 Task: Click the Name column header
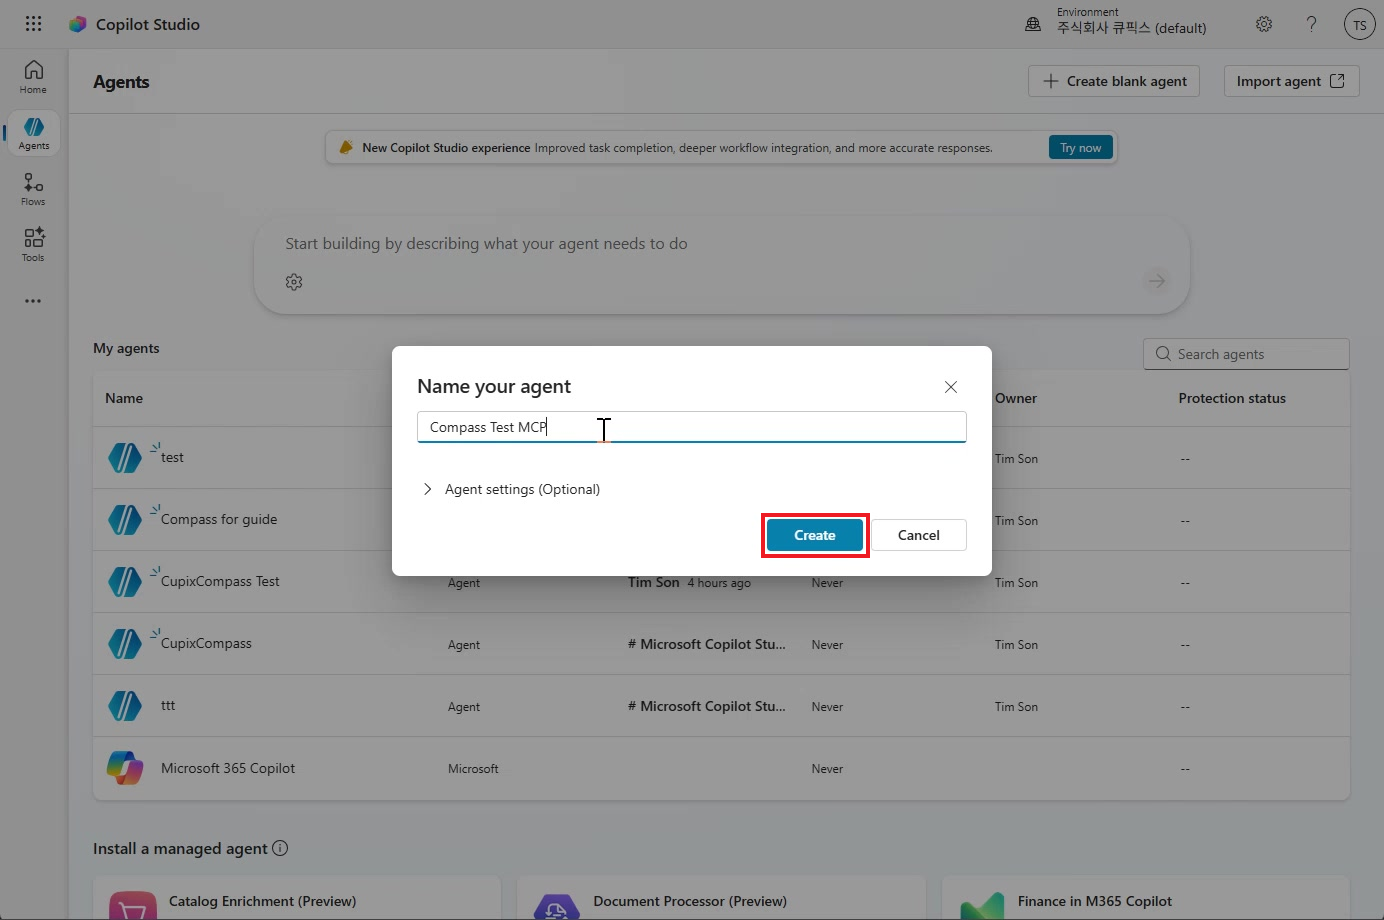[124, 398]
